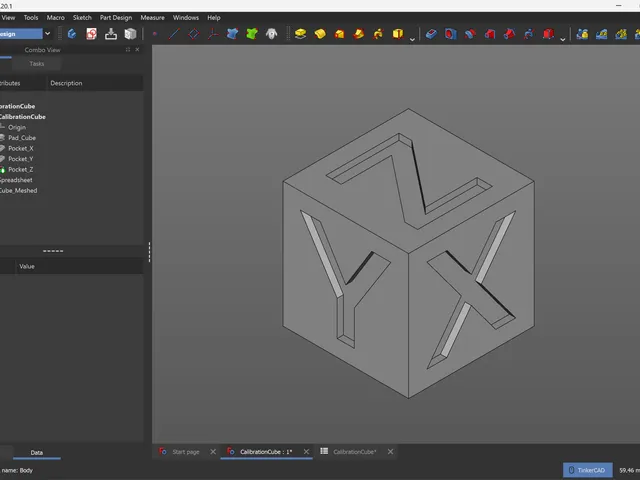Open the Measure menu
This screenshot has height=480, width=640.
pos(152,18)
